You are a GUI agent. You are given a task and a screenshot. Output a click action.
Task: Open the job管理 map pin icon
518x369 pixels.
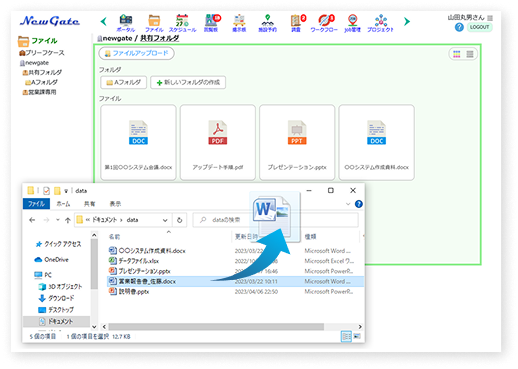[x=352, y=23]
